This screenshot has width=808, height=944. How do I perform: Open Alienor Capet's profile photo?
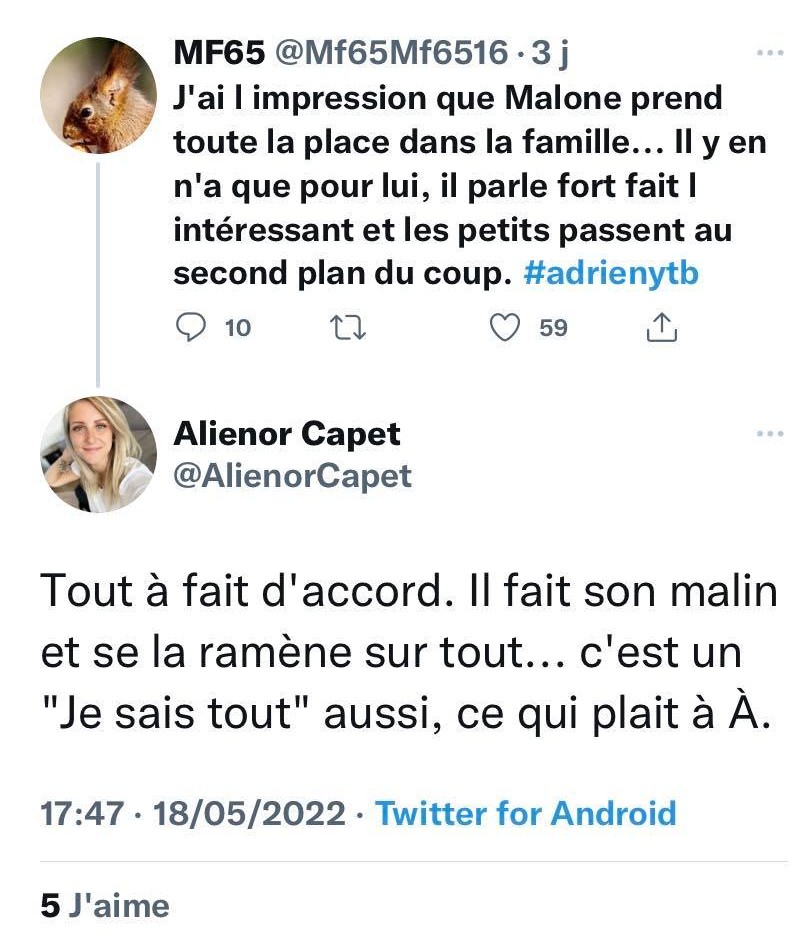98,454
